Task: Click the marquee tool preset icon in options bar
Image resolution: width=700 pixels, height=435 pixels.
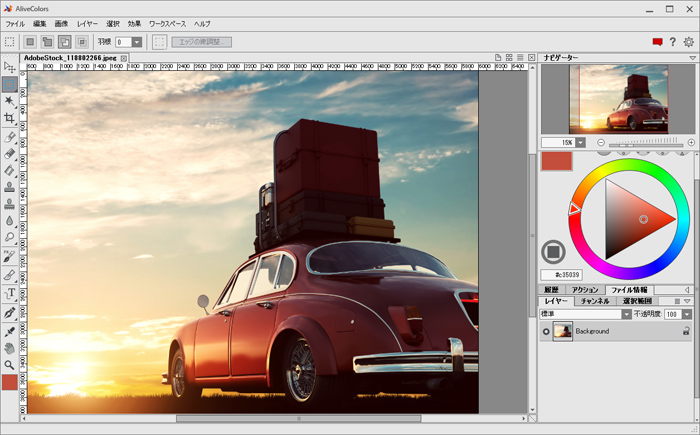Action: [x=9, y=42]
